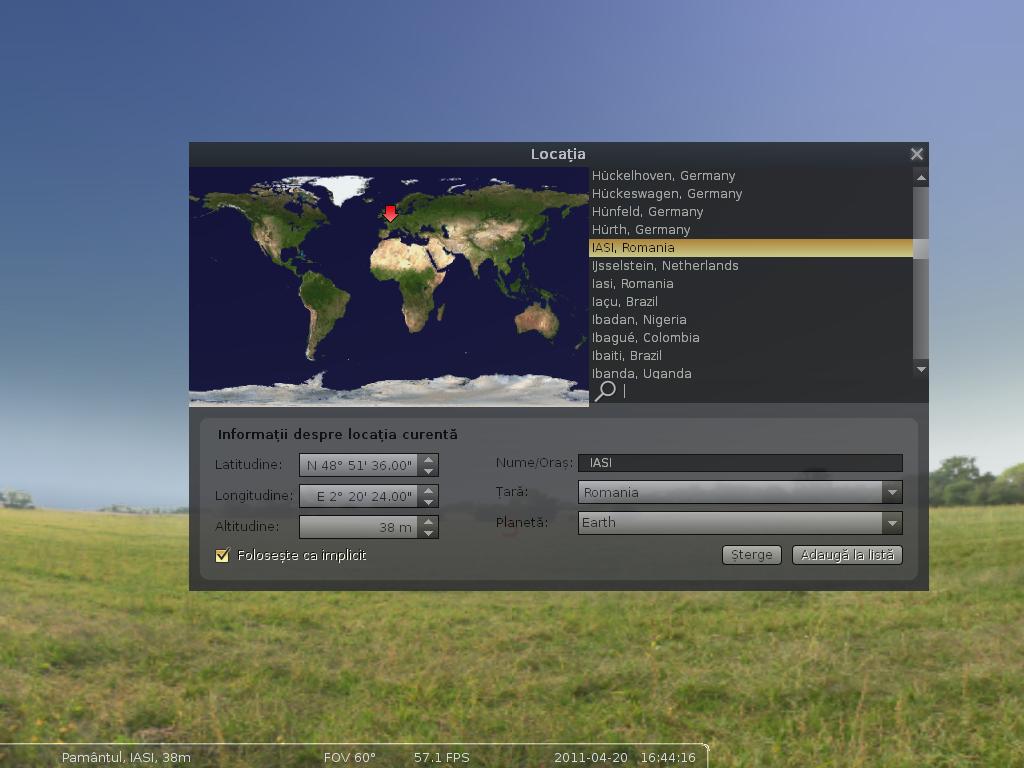Open the Planetă dropdown
This screenshot has height=768, width=1024.
click(740, 522)
